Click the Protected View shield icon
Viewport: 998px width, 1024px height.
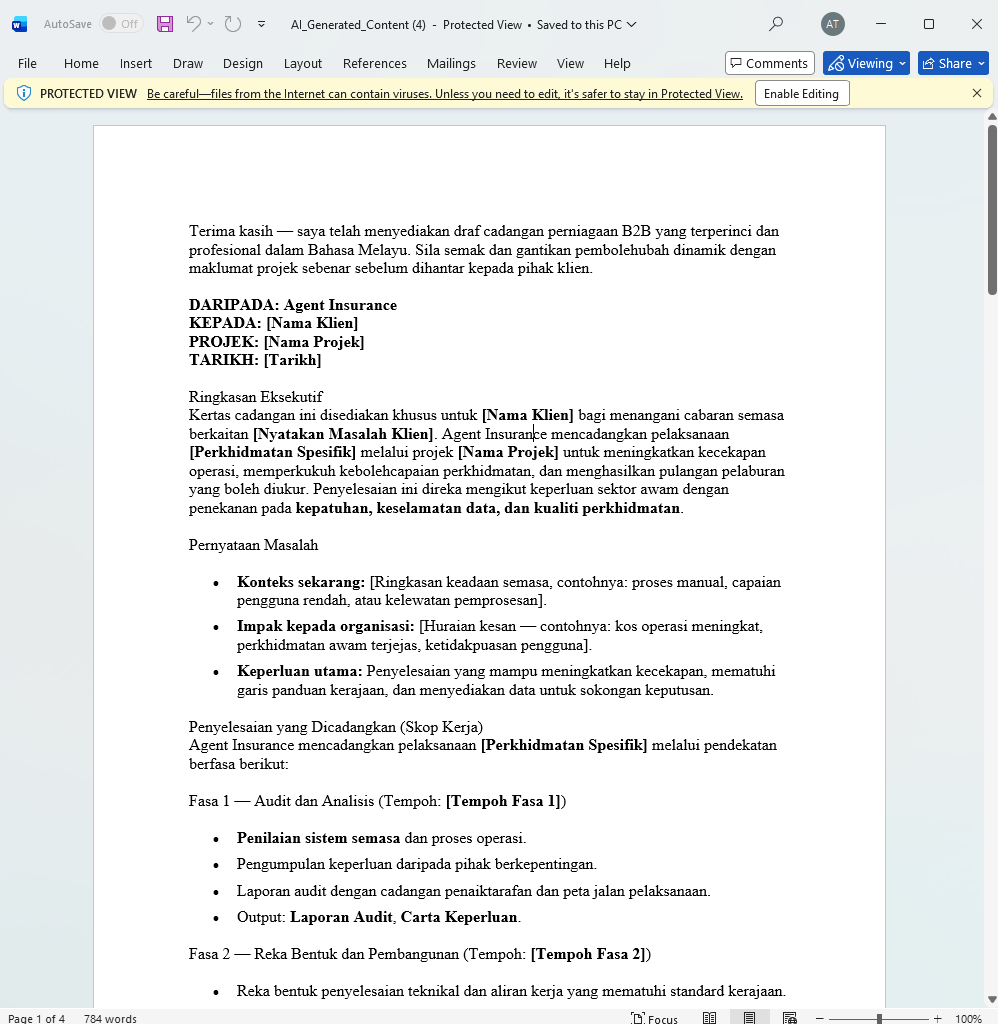[x=24, y=93]
